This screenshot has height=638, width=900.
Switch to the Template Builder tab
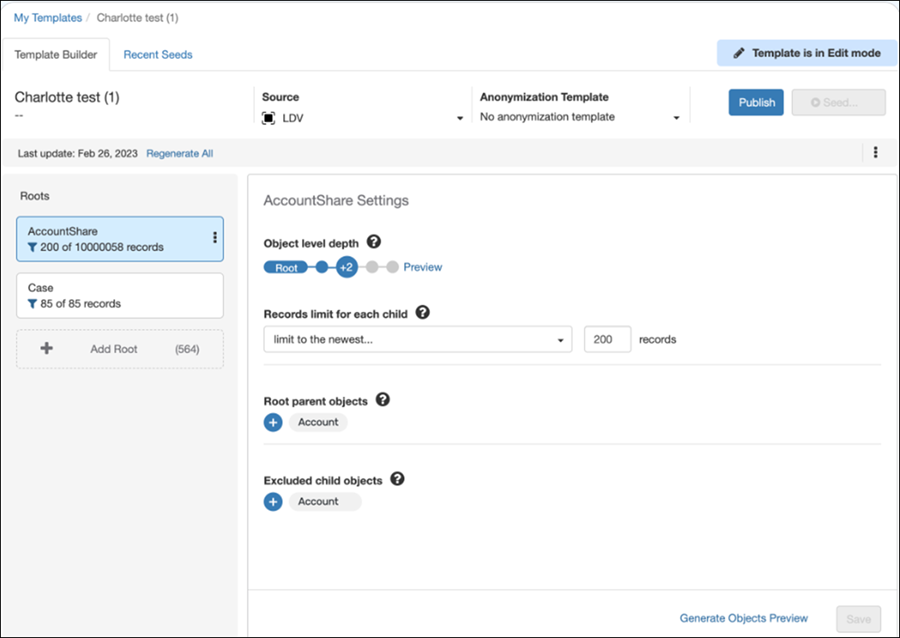coord(56,55)
